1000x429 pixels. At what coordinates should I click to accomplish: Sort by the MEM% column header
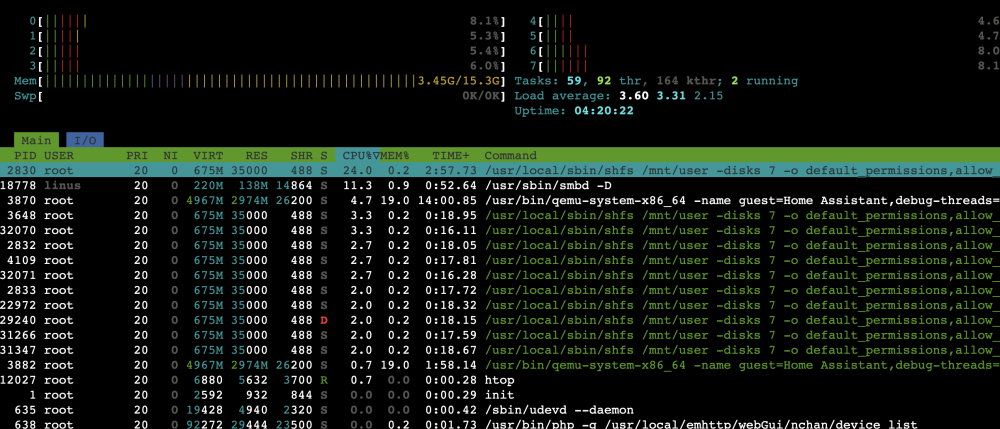point(395,156)
